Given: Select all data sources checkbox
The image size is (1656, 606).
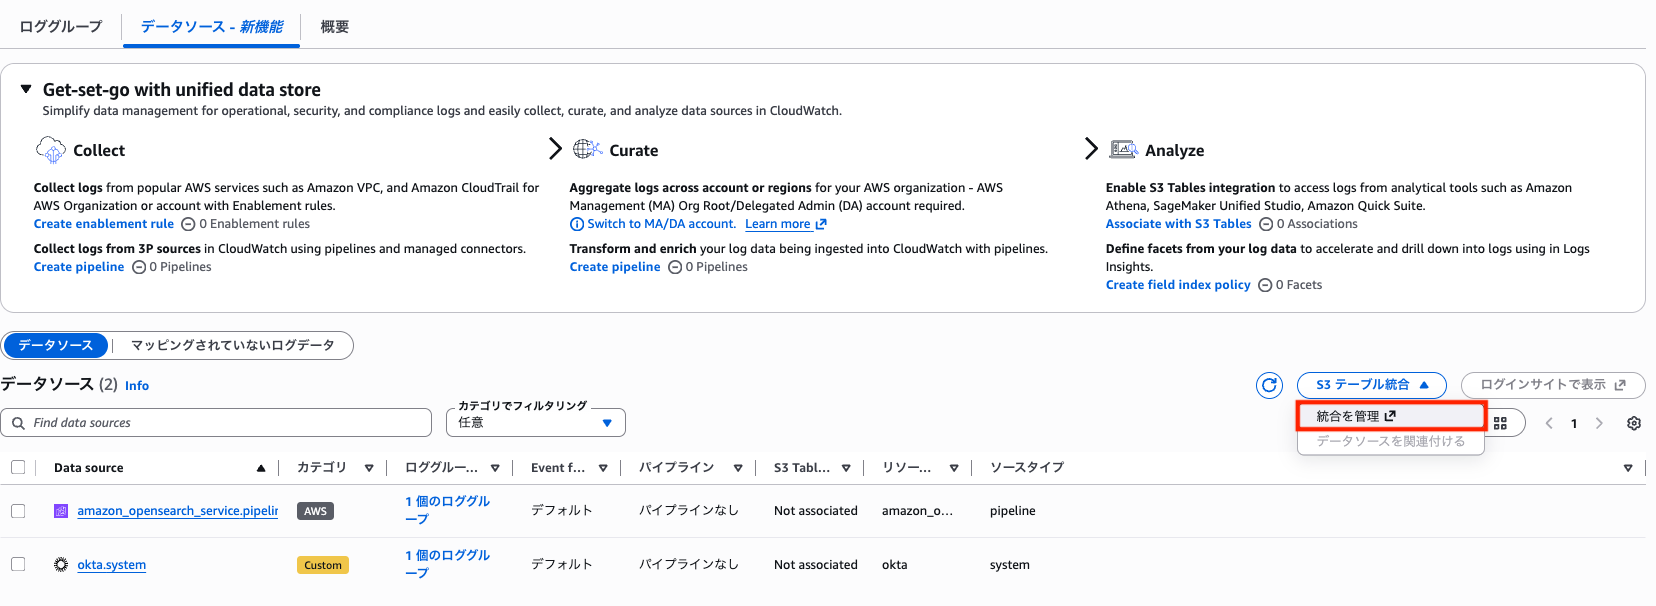Looking at the screenshot, I should pyautogui.click(x=18, y=467).
